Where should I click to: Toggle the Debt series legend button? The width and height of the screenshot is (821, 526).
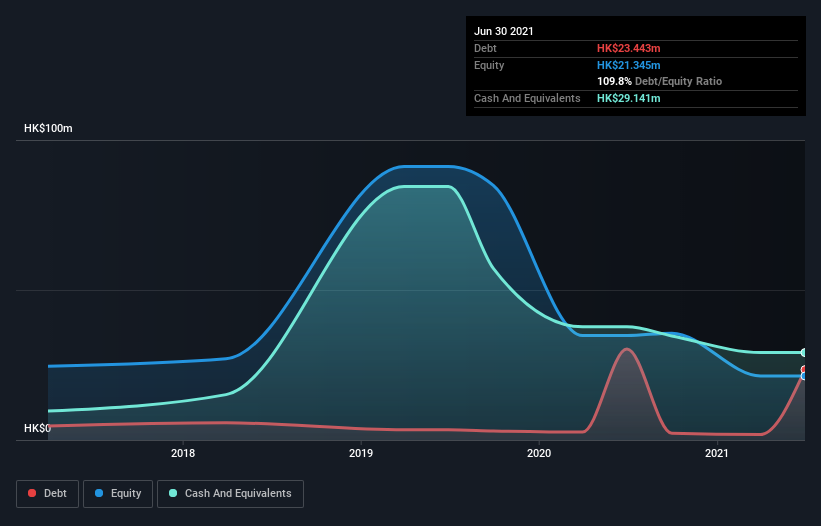[x=47, y=494]
